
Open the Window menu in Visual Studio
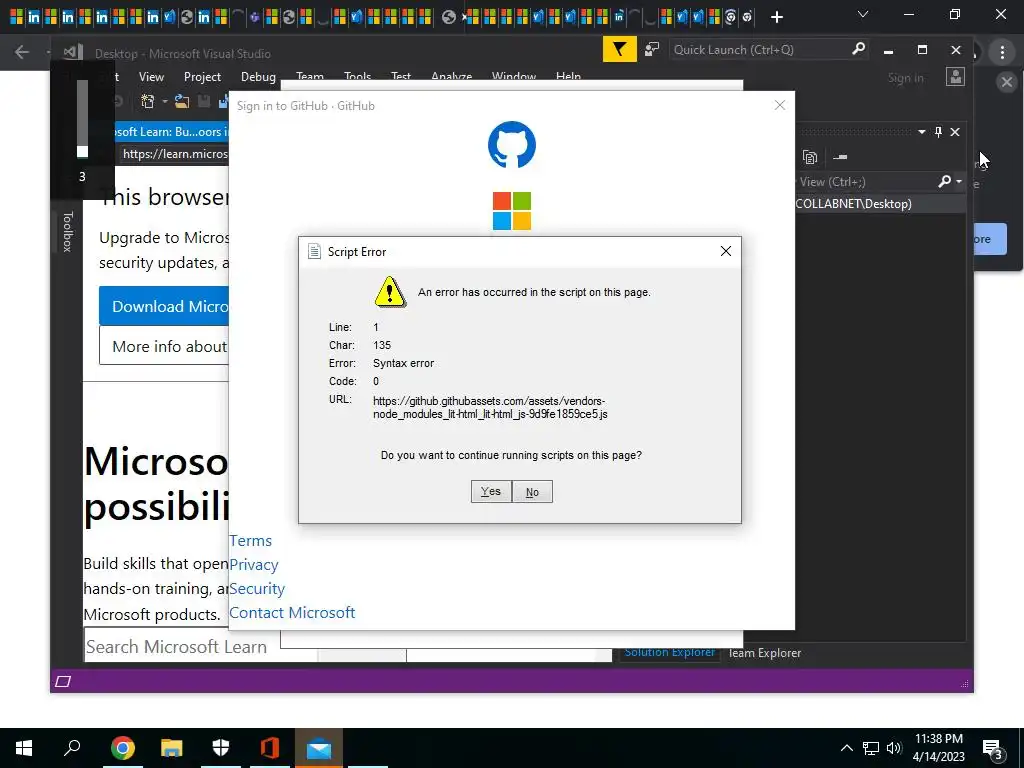[513, 76]
